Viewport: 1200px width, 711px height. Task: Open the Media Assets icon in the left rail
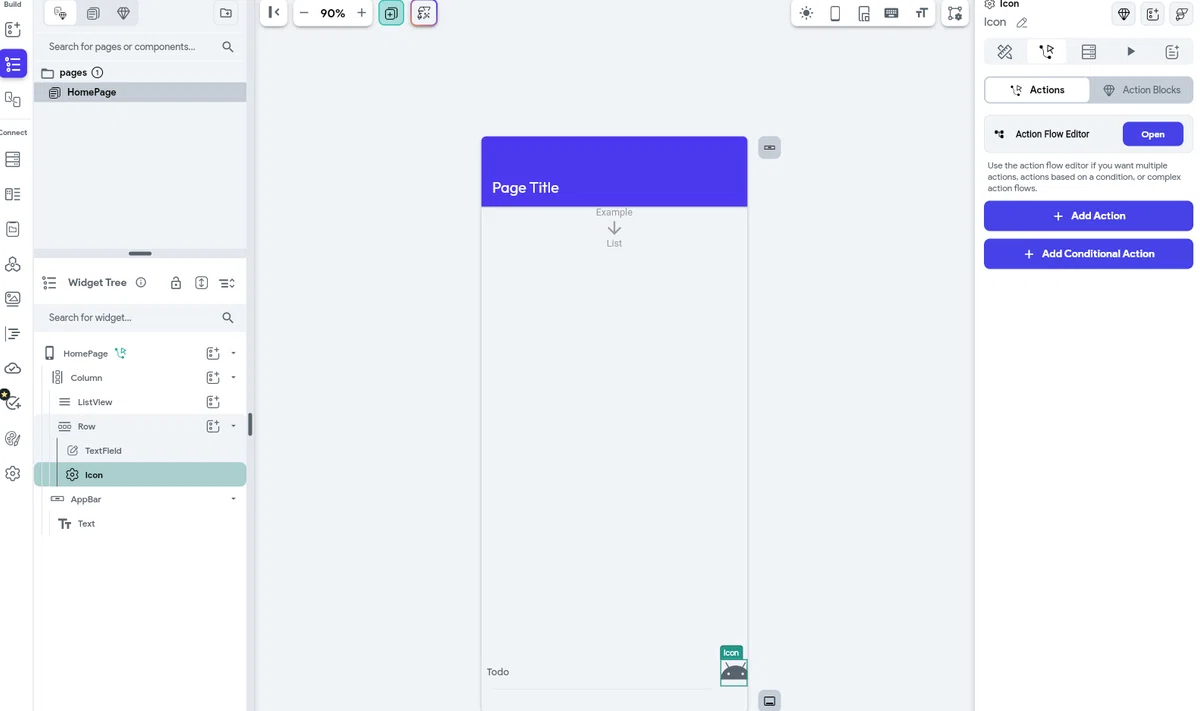tap(13, 298)
